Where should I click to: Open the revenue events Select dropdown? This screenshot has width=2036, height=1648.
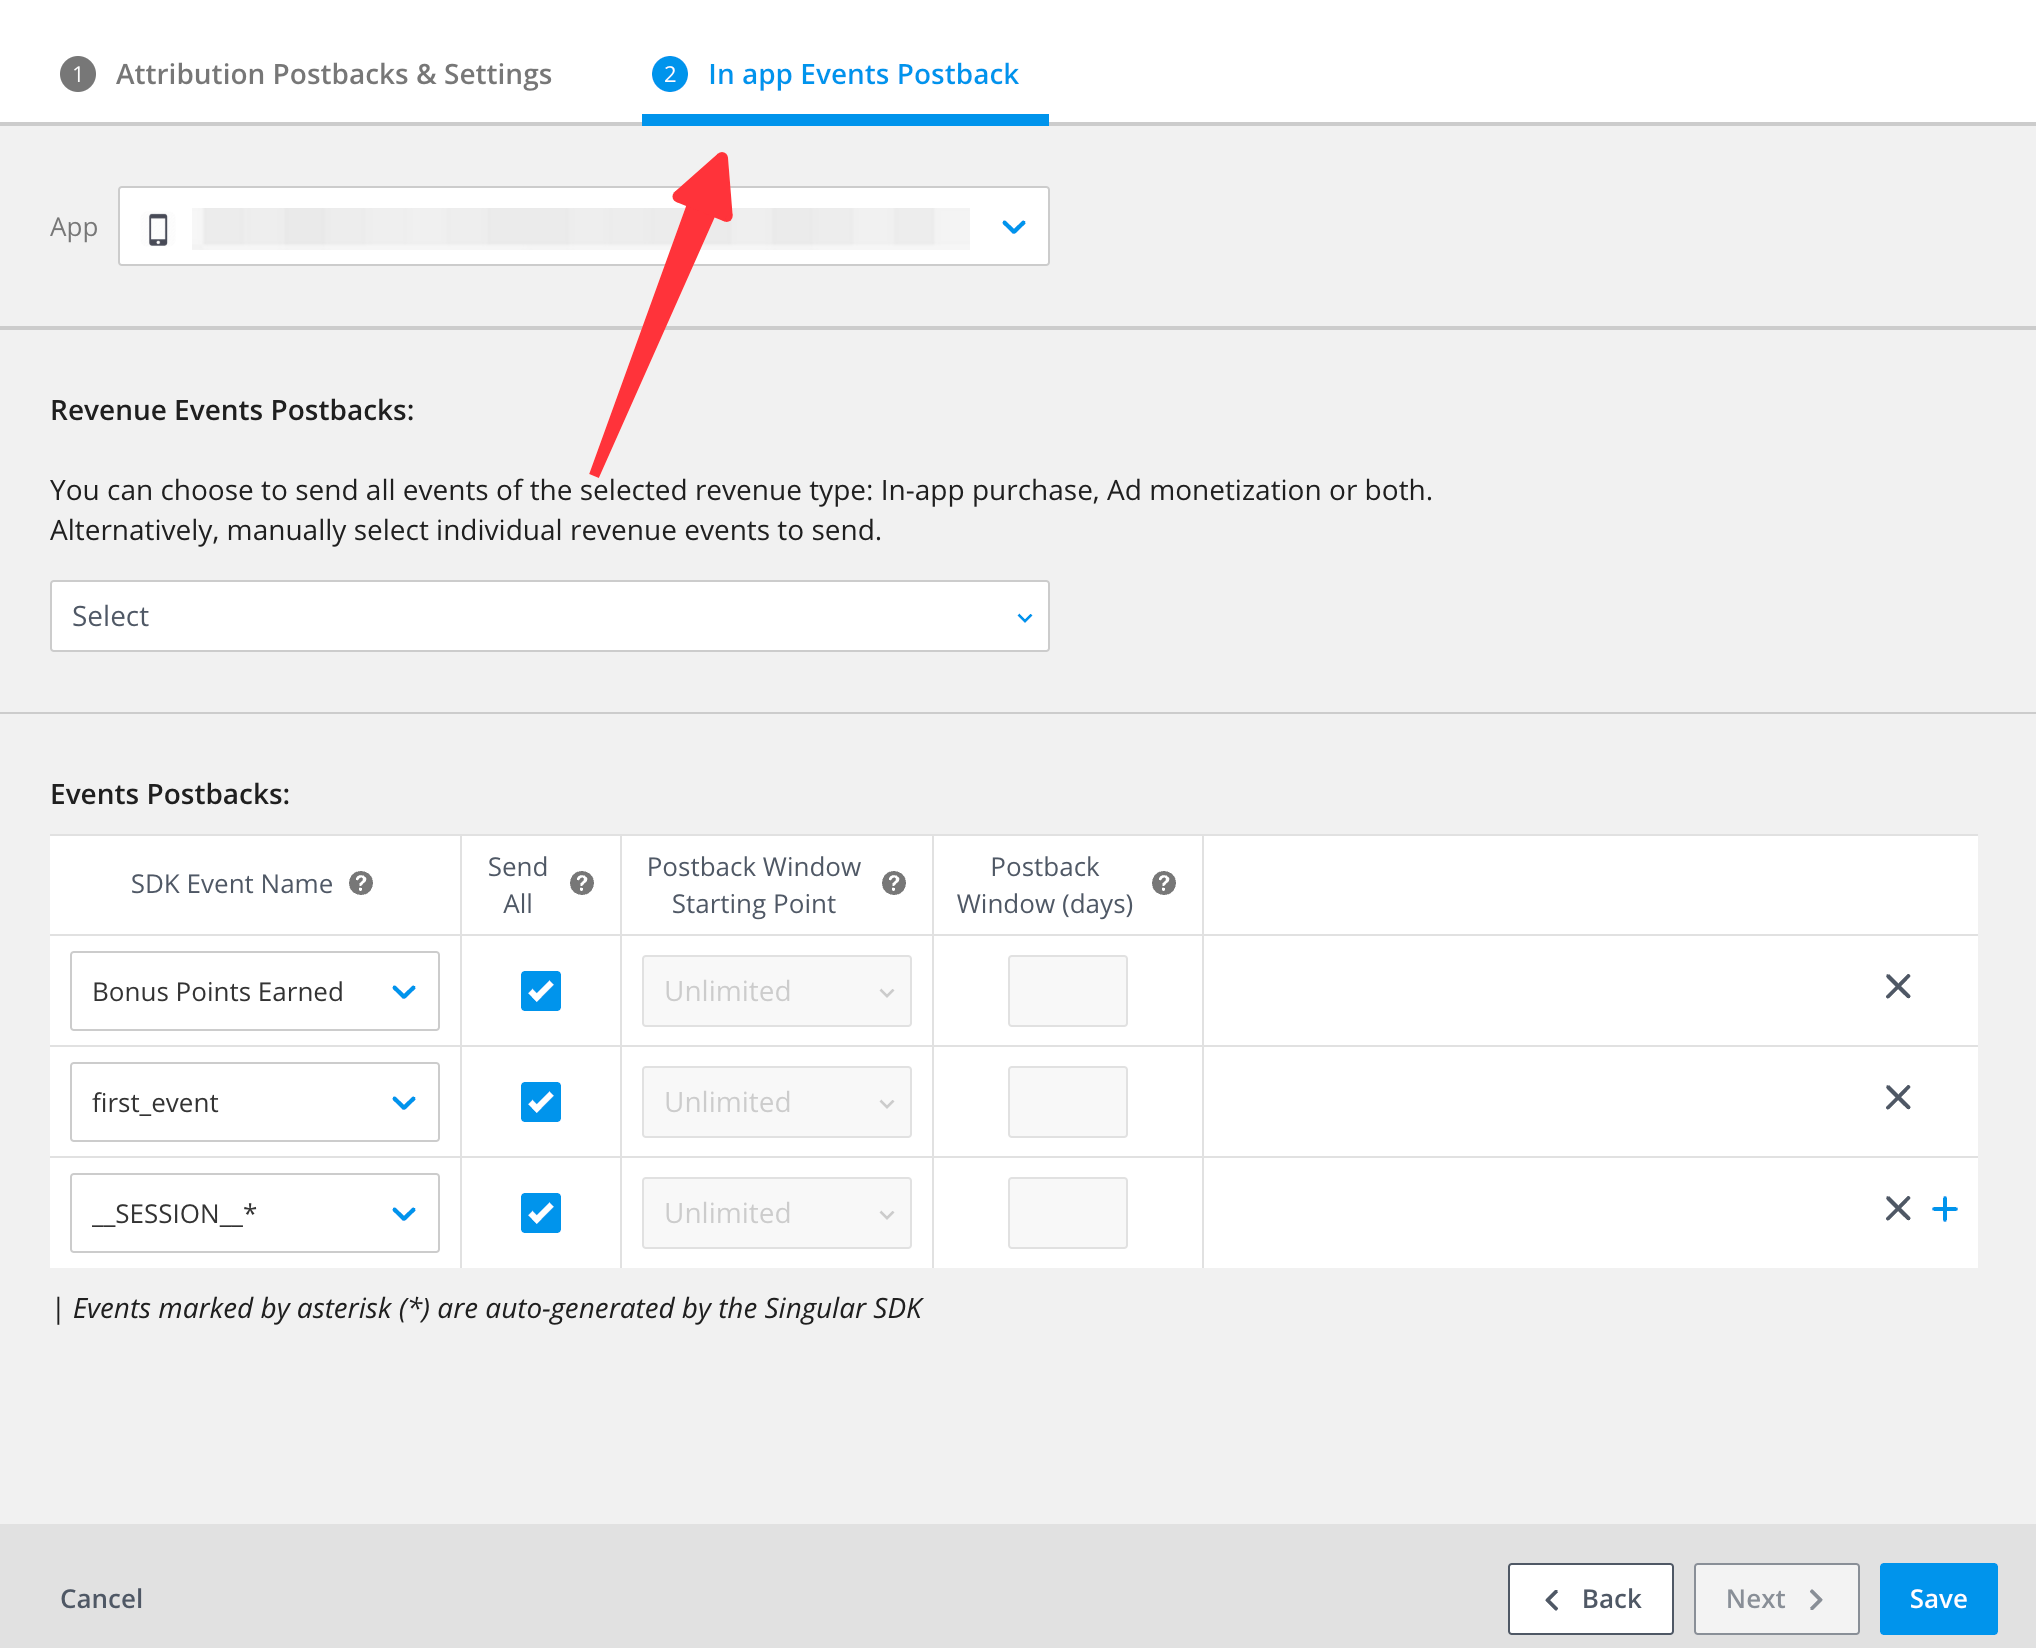(550, 616)
